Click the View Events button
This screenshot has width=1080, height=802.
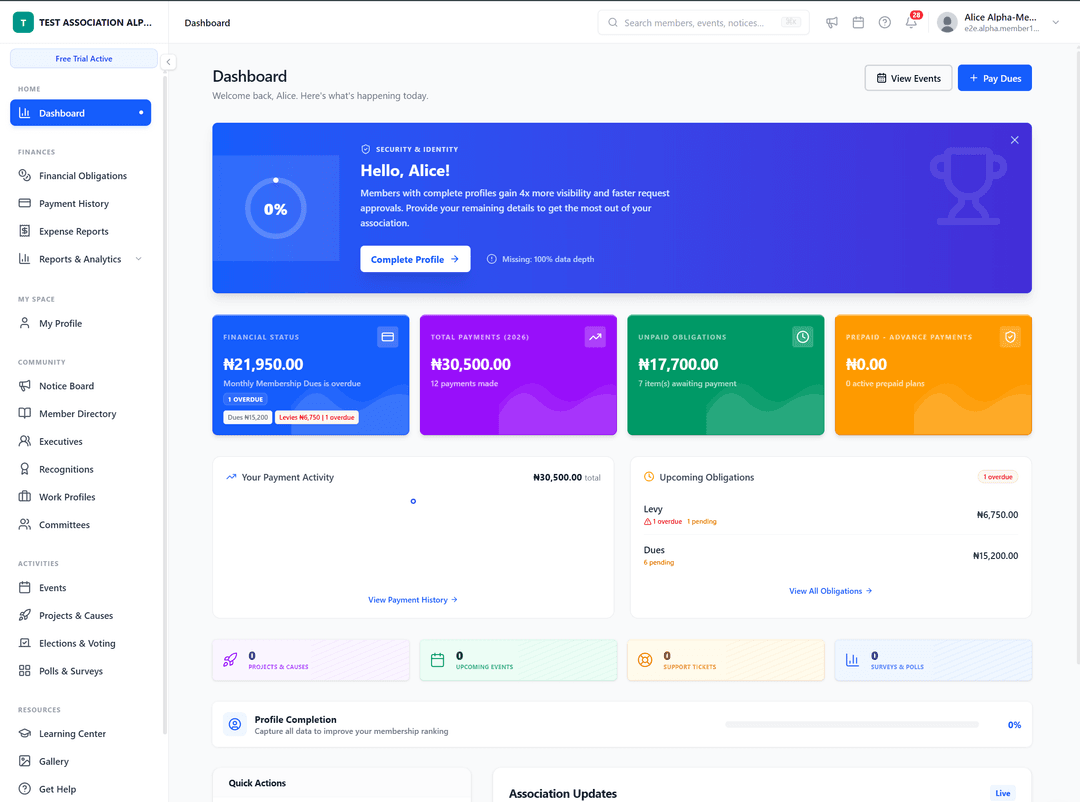click(908, 78)
